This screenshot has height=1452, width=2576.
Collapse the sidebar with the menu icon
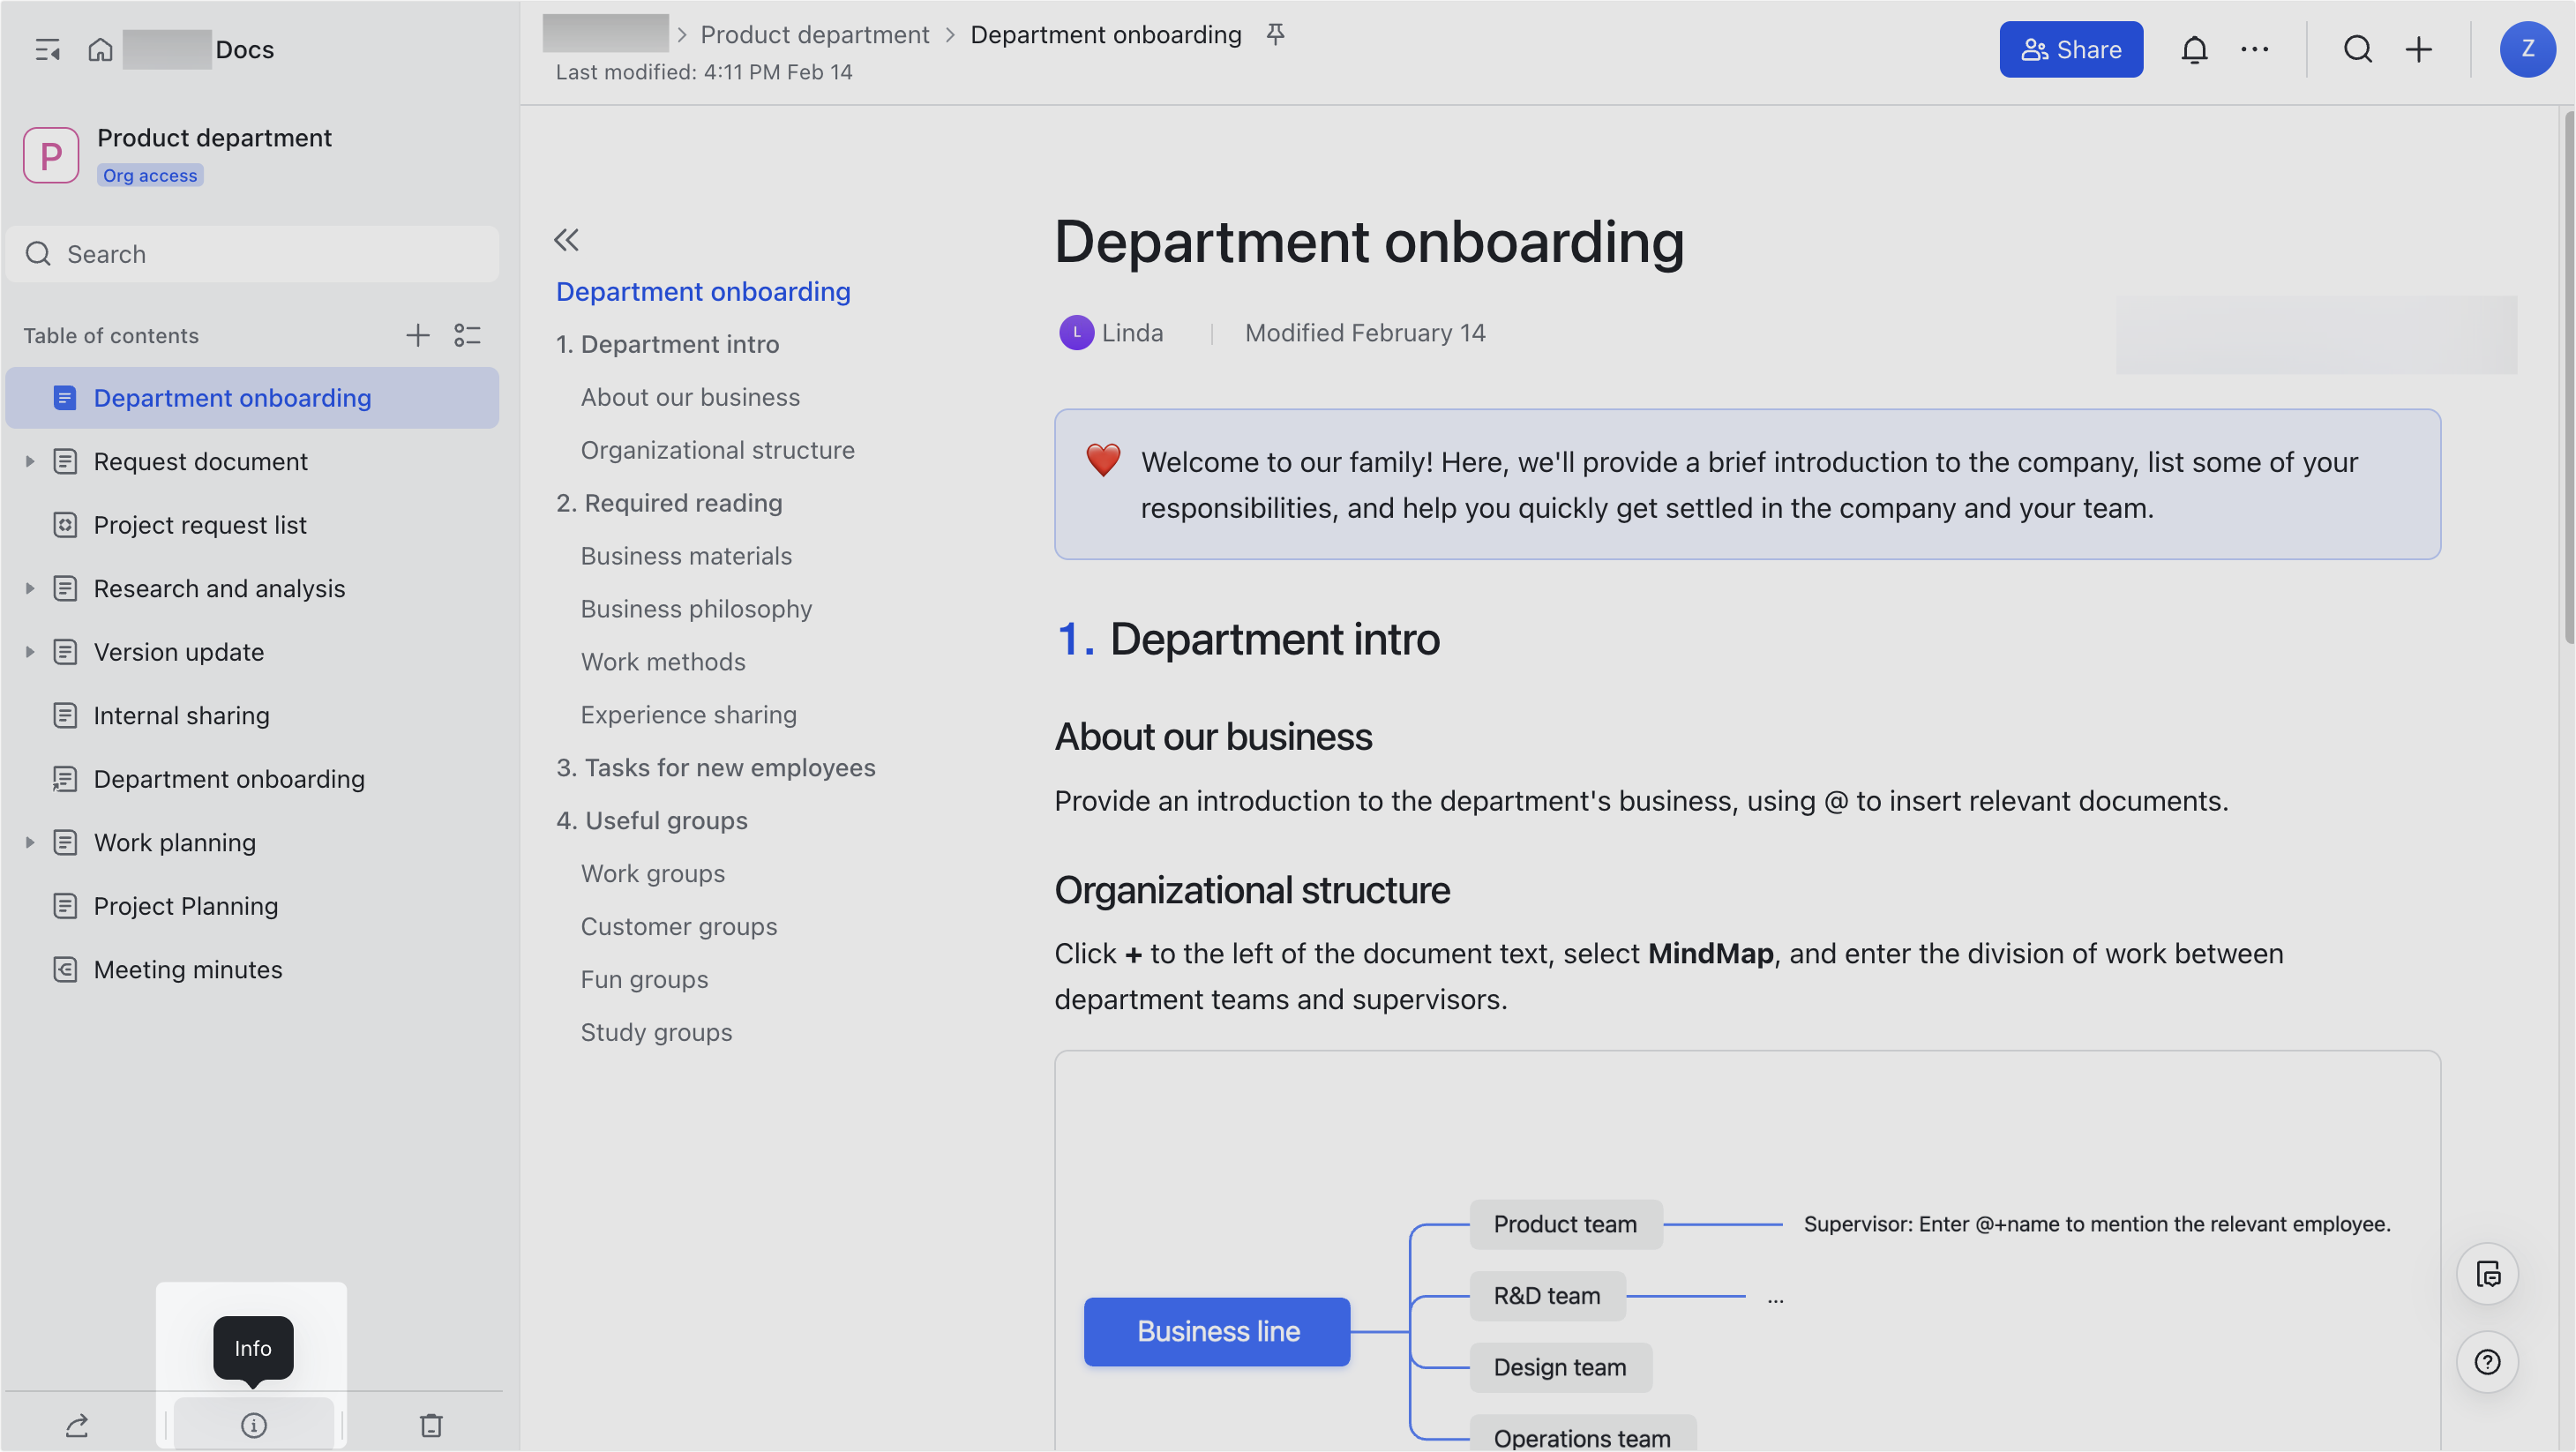pos(47,49)
